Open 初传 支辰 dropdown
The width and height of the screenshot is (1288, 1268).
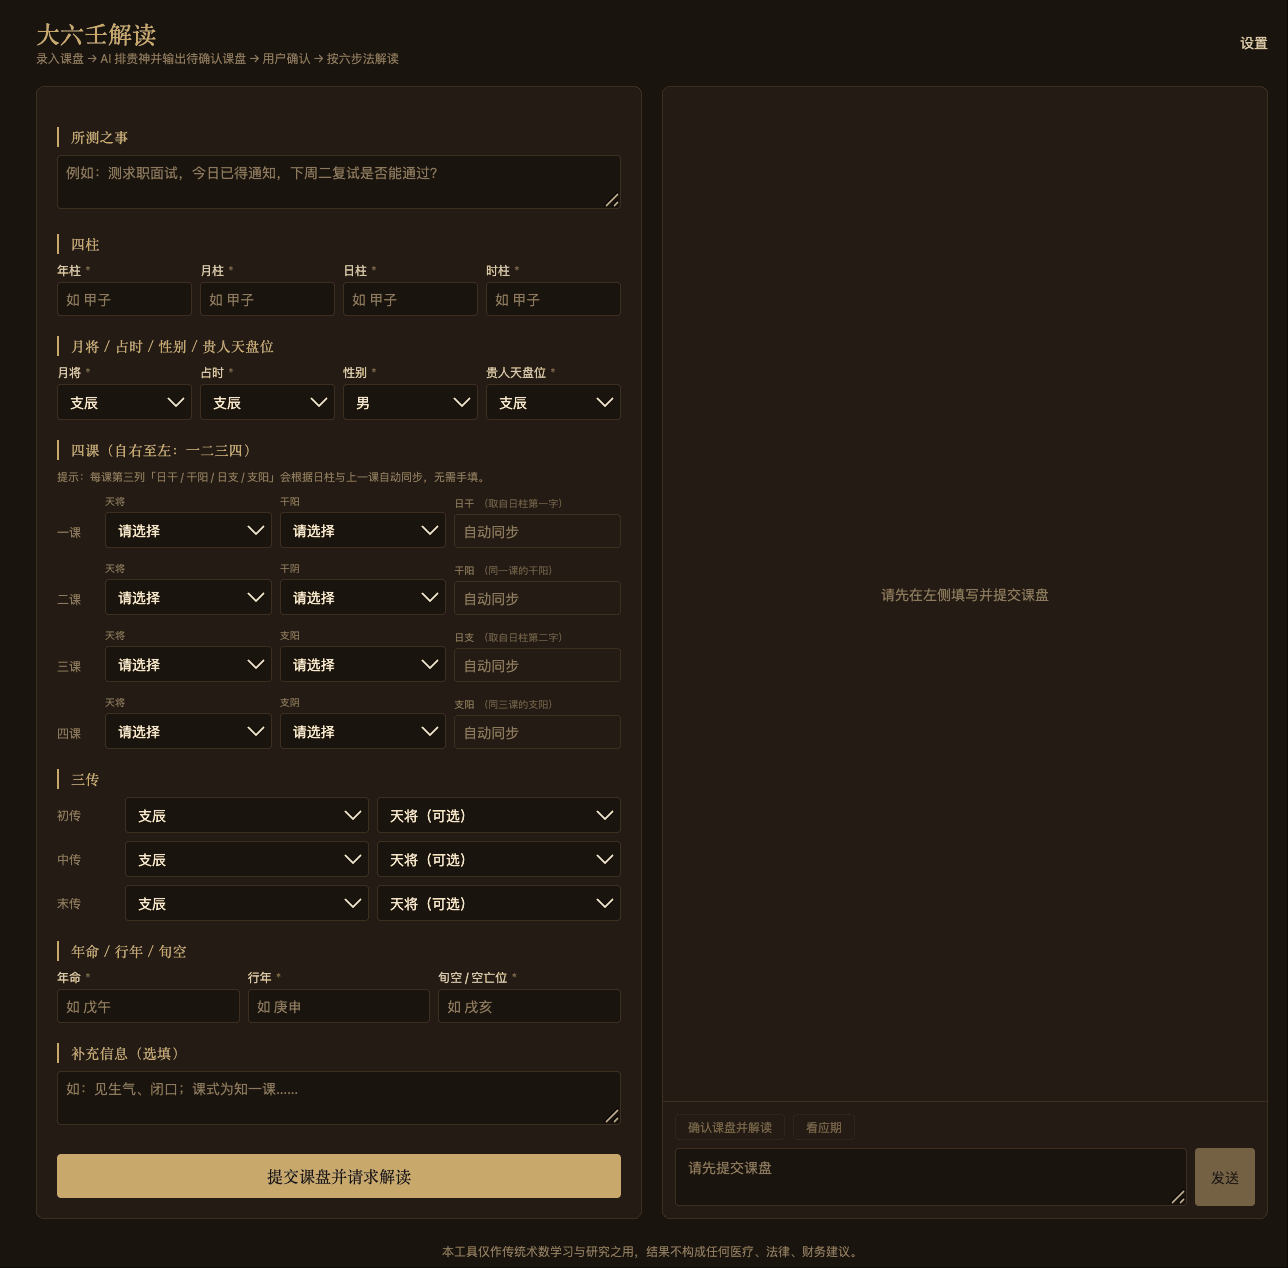(247, 815)
